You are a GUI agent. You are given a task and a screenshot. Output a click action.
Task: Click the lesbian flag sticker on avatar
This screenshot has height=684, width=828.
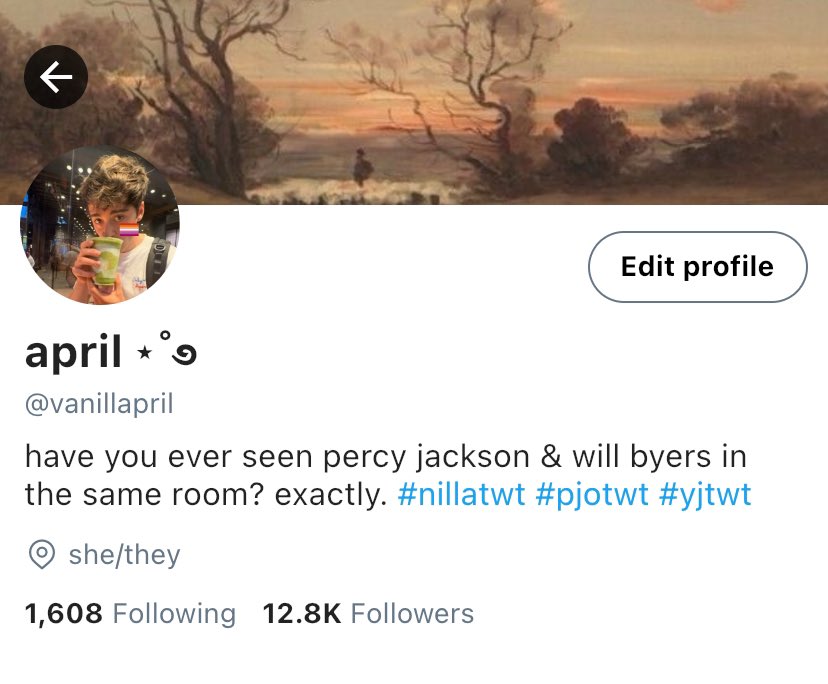click(129, 230)
